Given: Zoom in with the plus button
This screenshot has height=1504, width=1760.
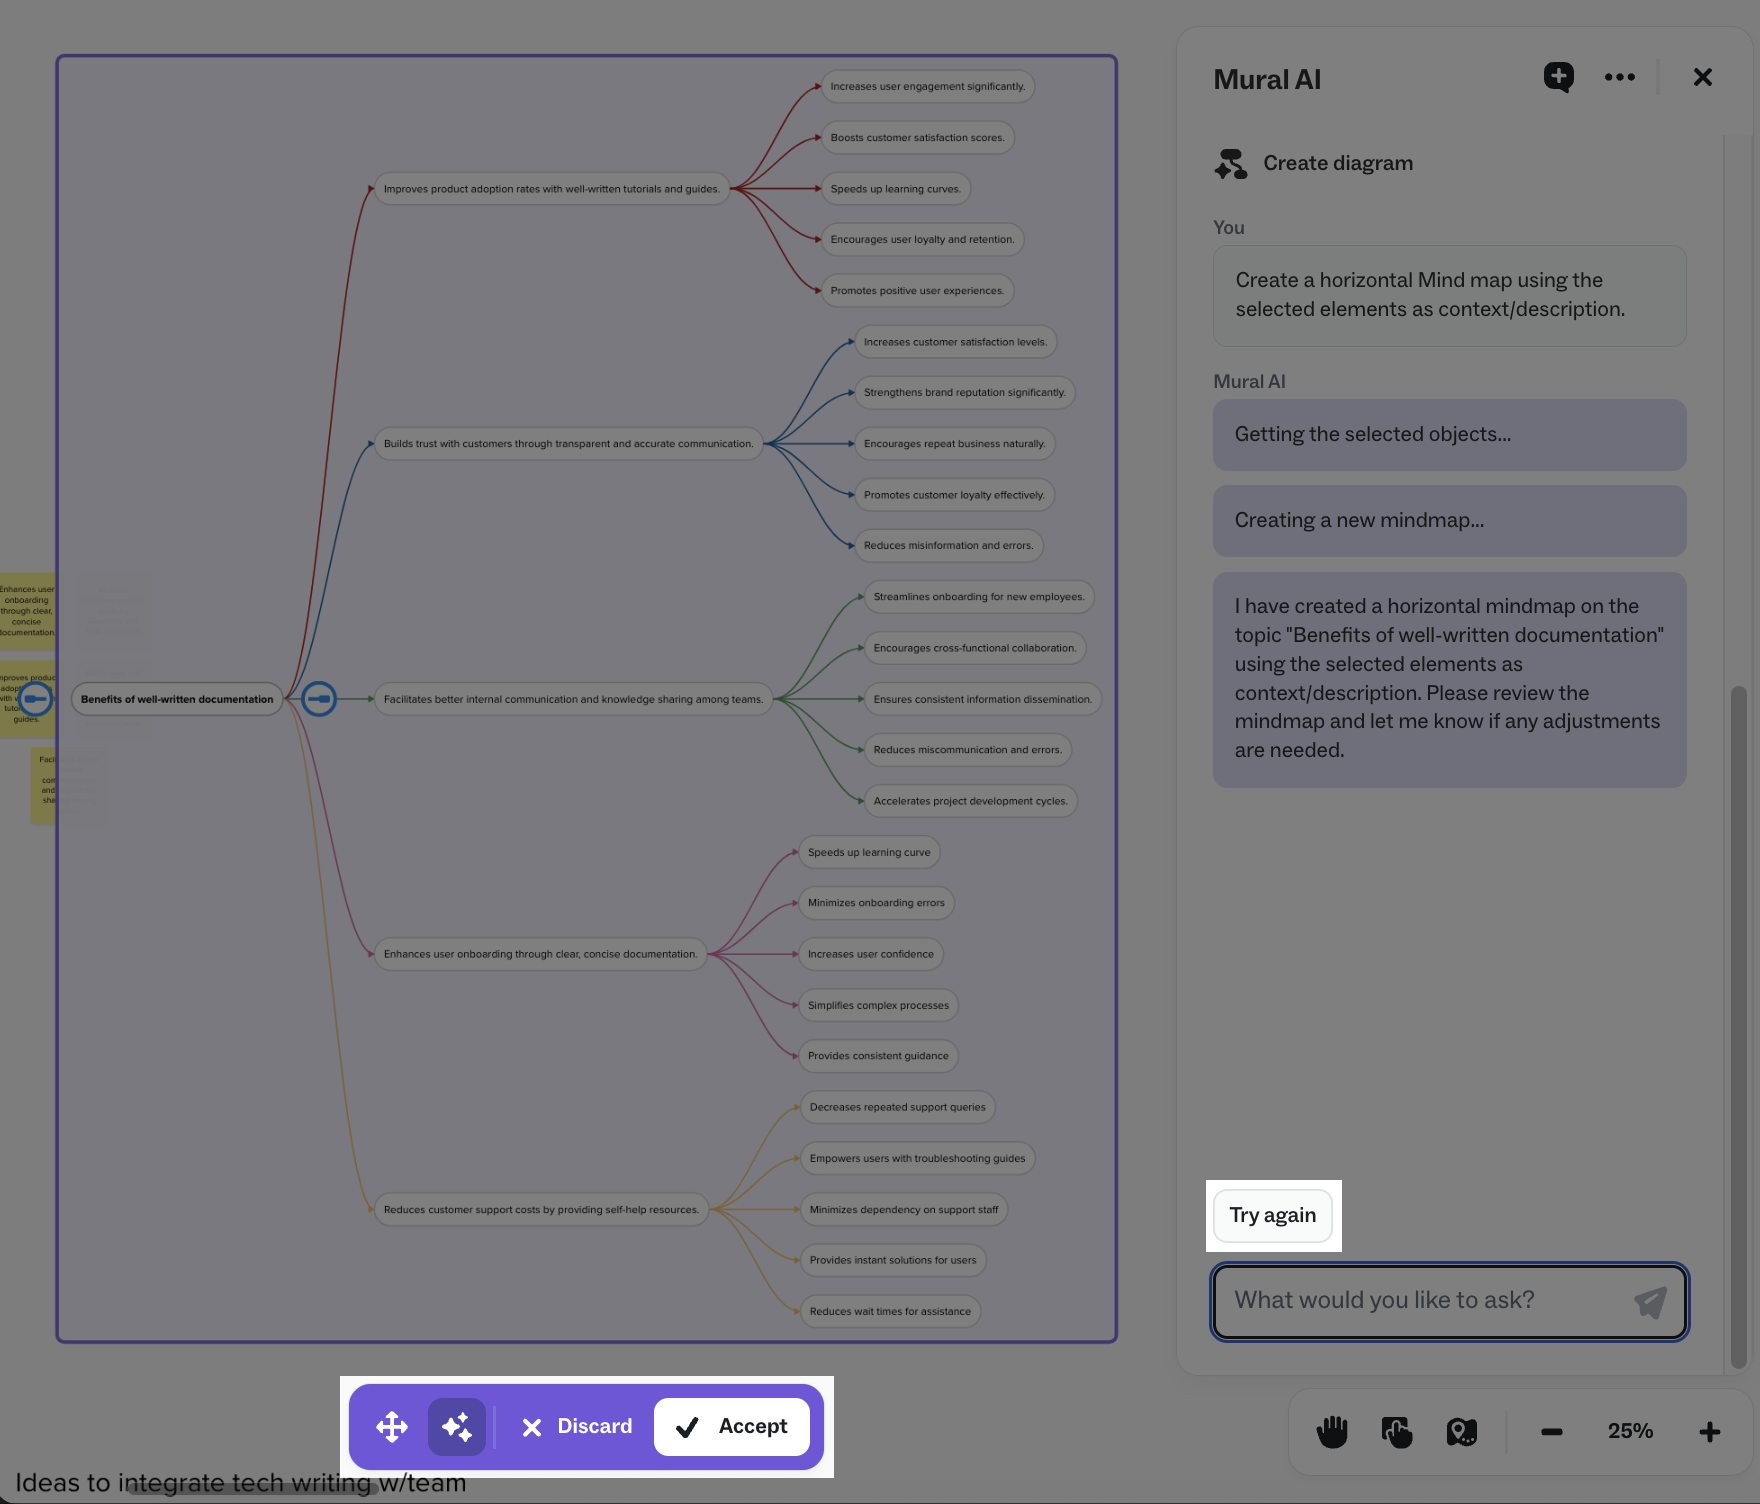Looking at the screenshot, I should pos(1710,1432).
